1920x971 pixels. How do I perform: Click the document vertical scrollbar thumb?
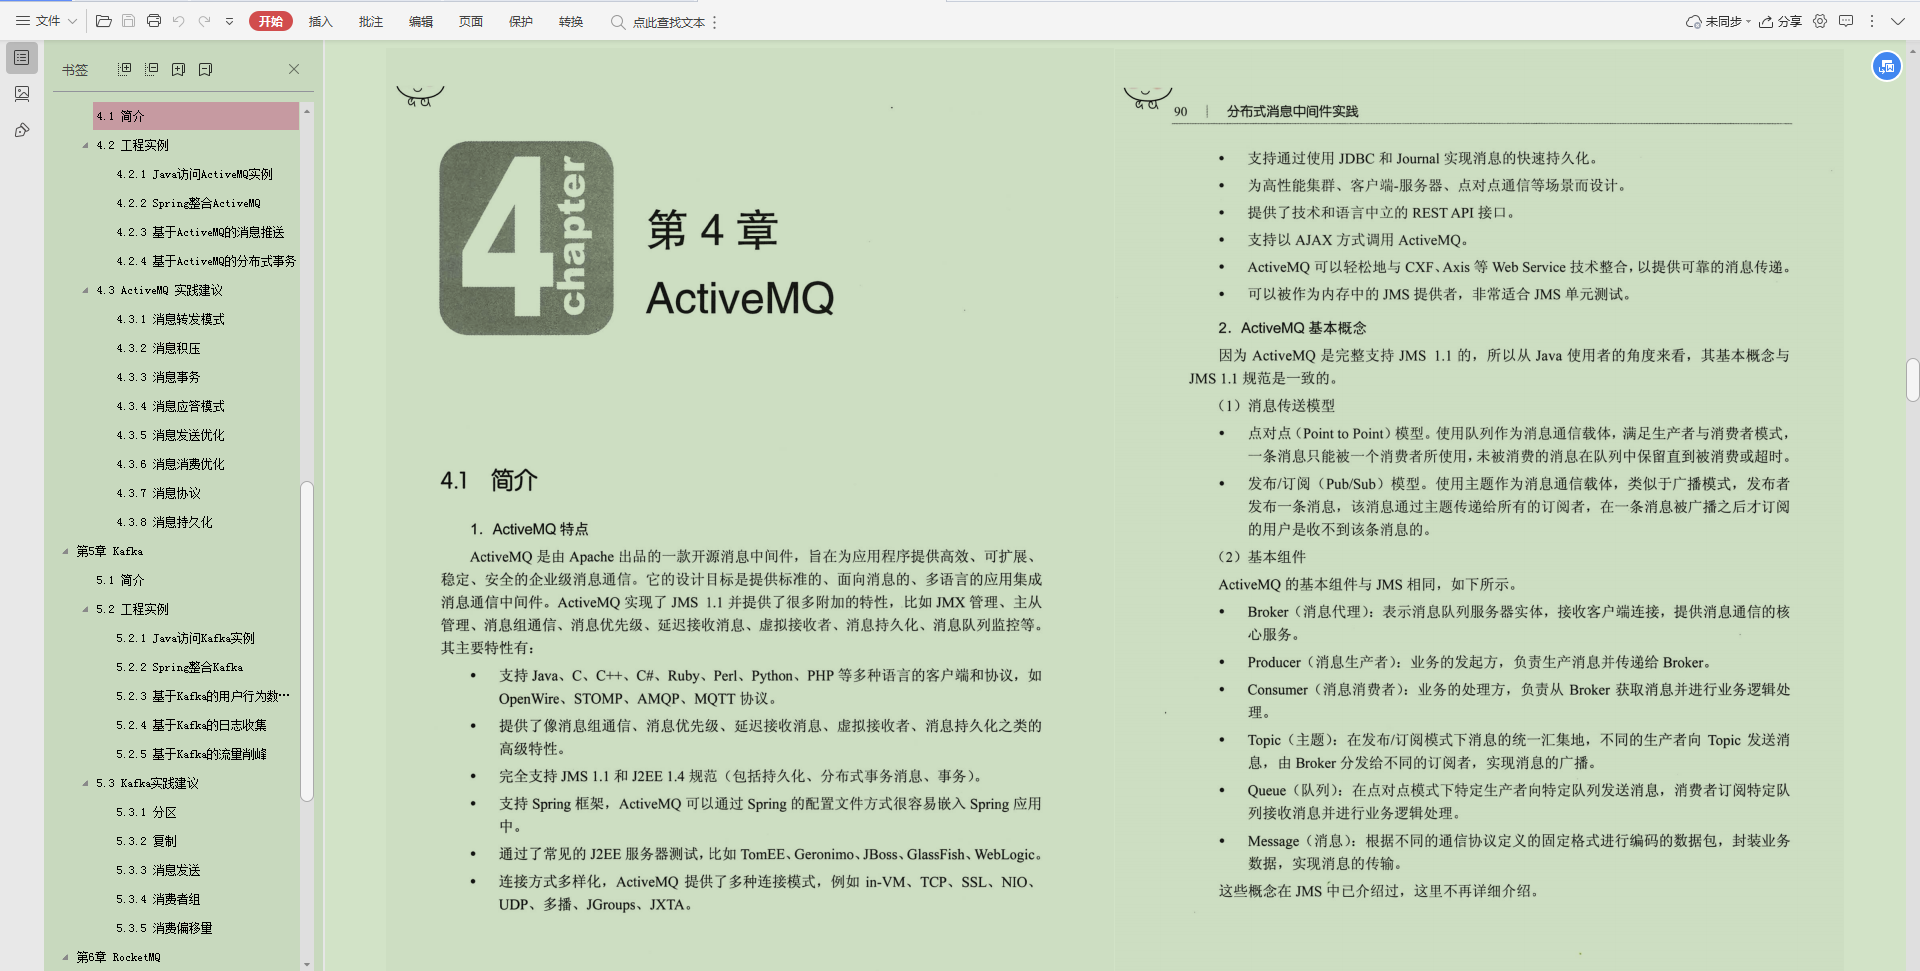tap(1912, 380)
